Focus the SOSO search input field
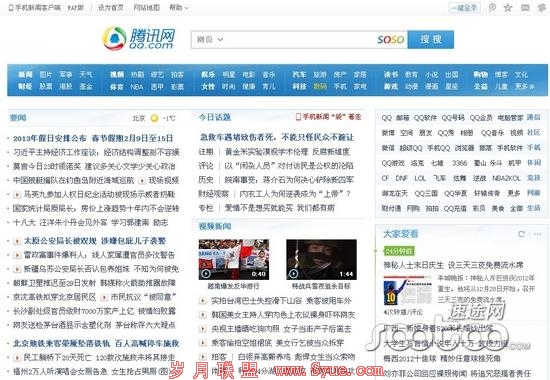Viewport: 550px width, 380px height. tap(300, 39)
